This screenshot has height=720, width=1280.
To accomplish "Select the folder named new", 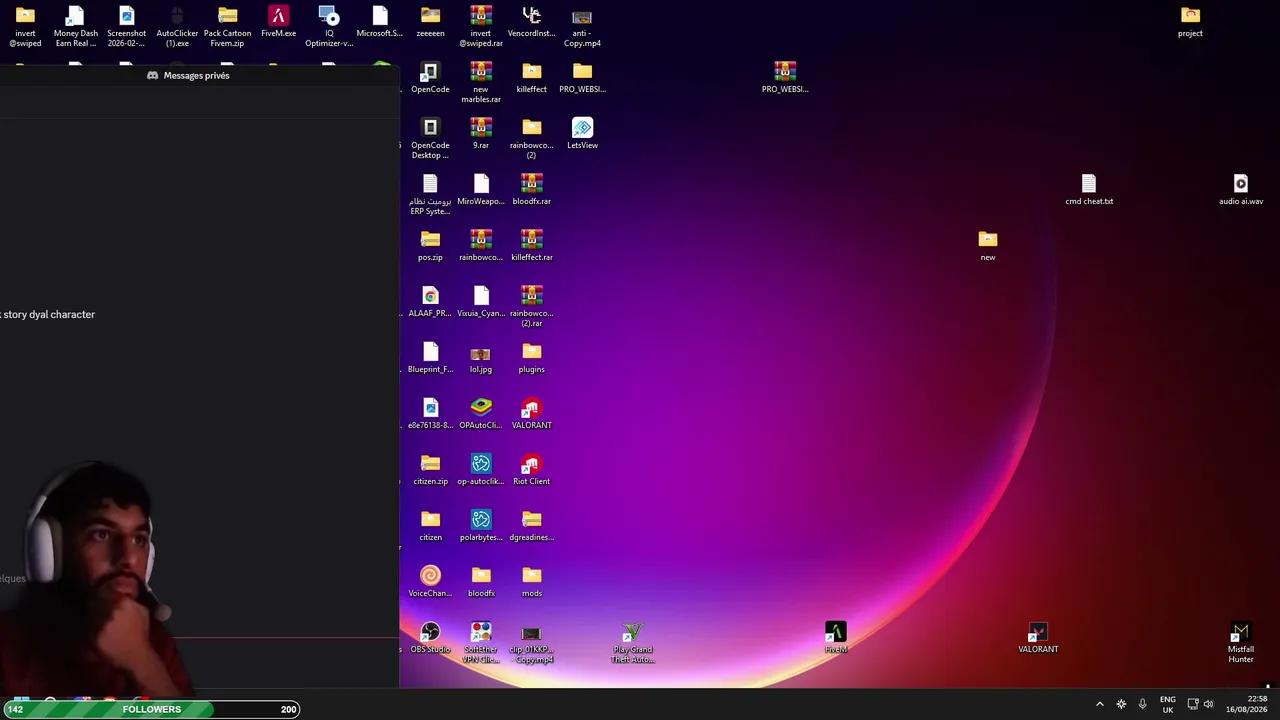I will click(987, 246).
